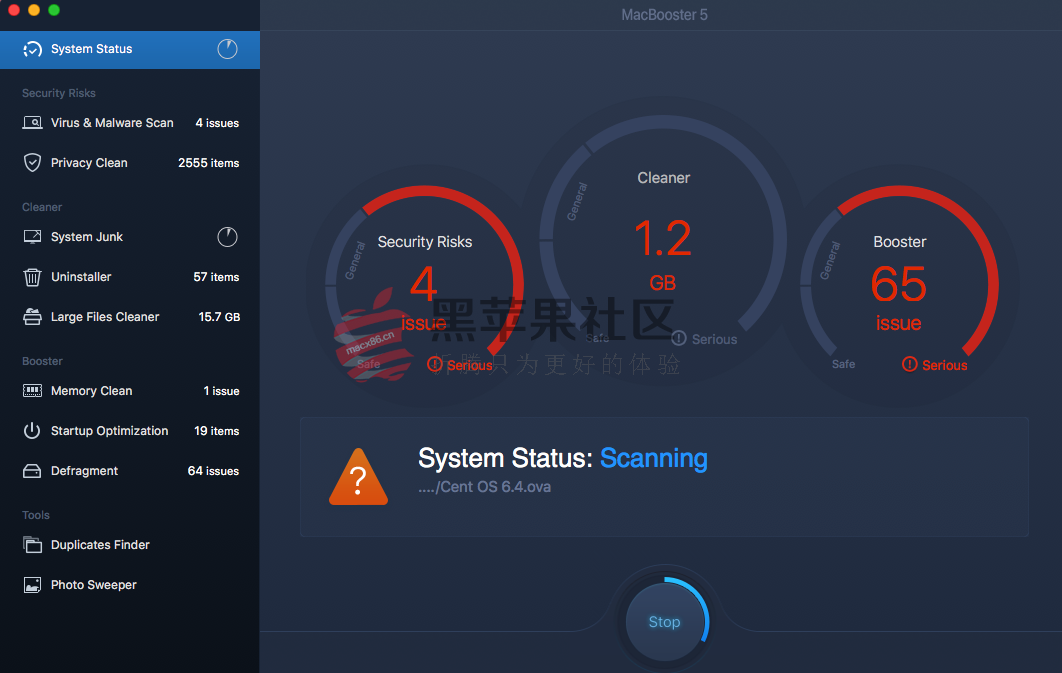Open Memory Clean booster
The height and width of the screenshot is (673, 1062).
pyautogui.click(x=130, y=391)
